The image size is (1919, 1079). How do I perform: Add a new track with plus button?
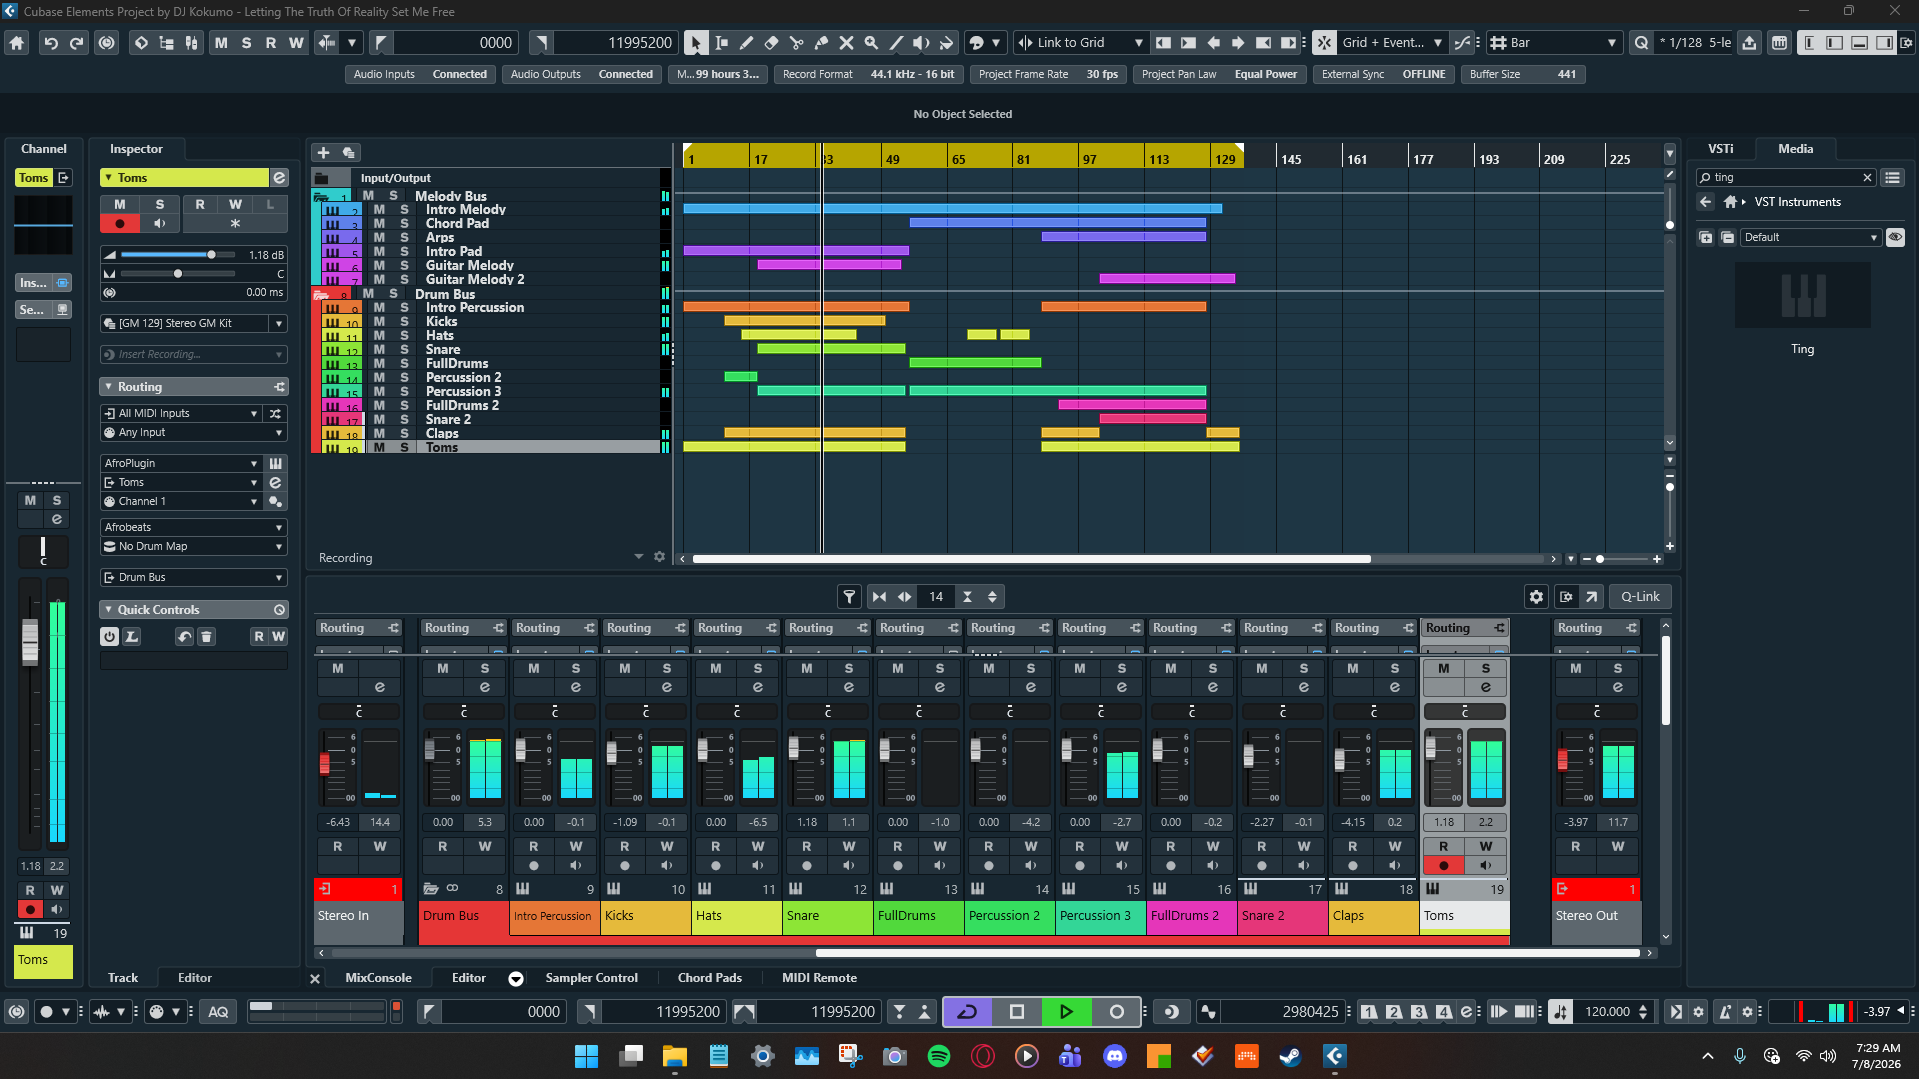tap(323, 152)
